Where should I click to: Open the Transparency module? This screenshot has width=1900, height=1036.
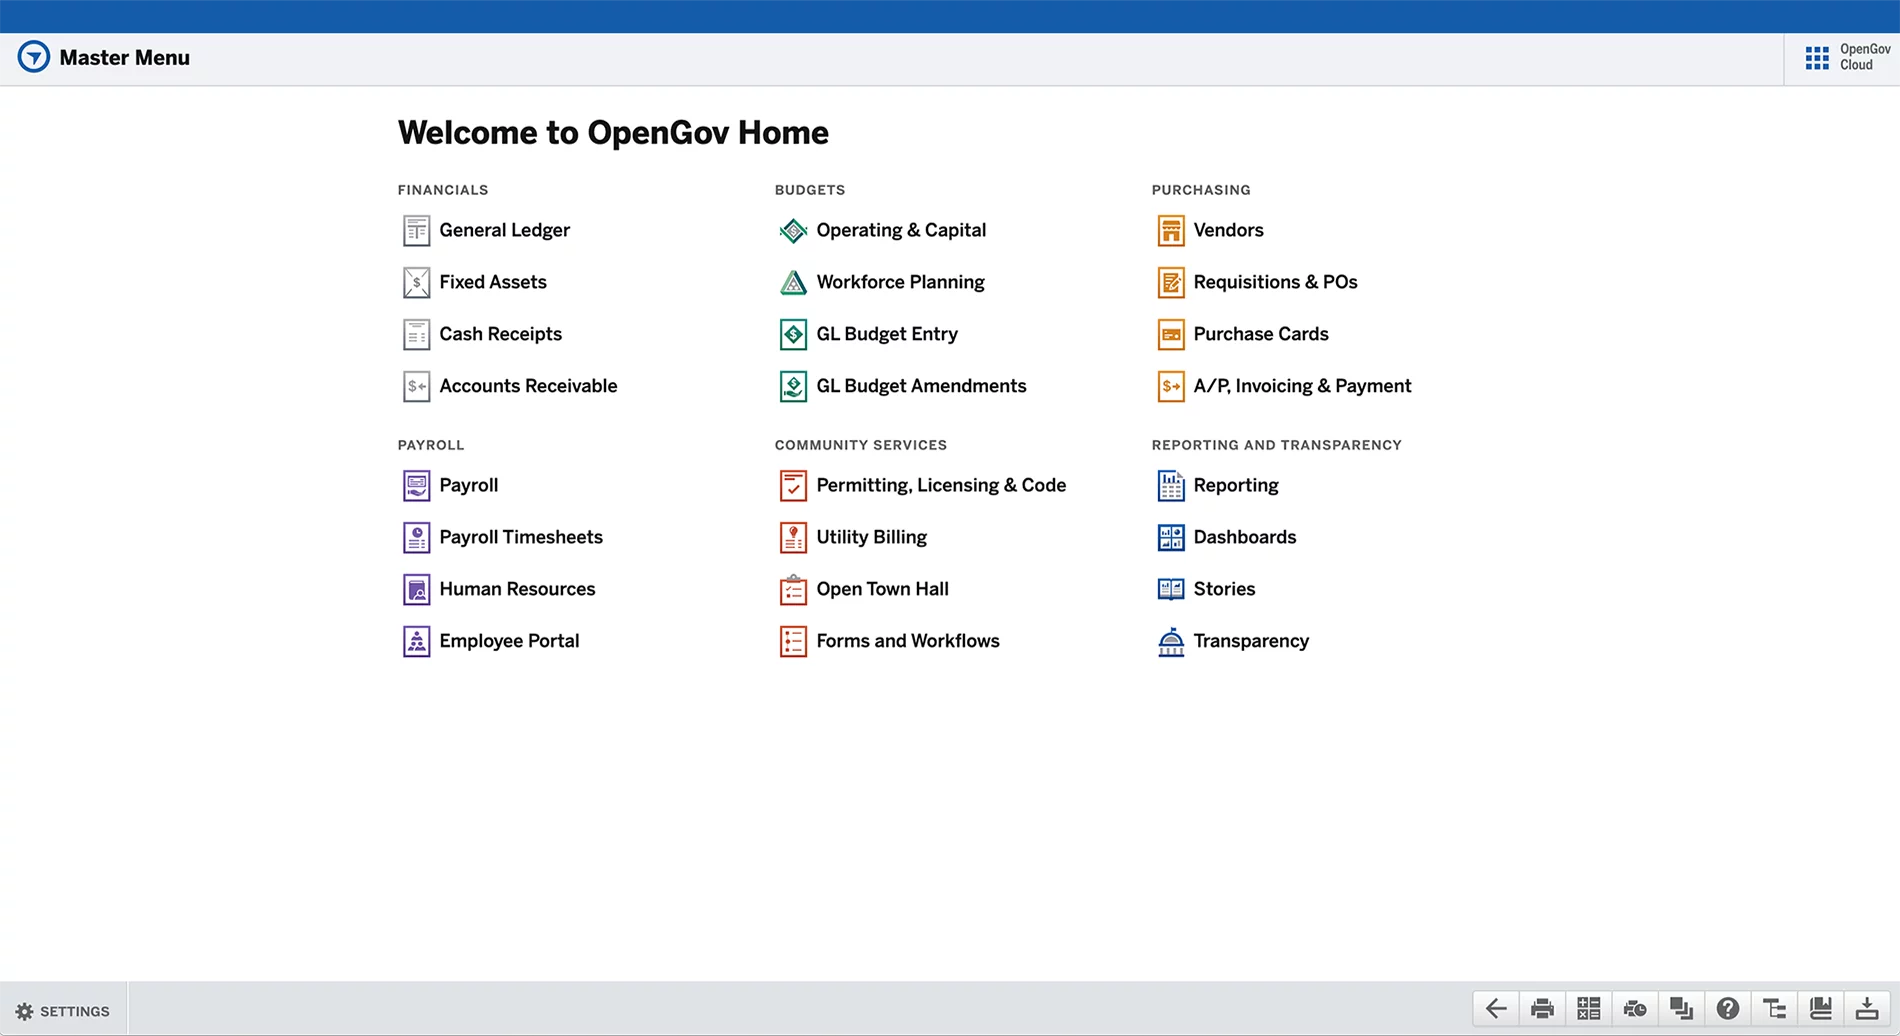(x=1251, y=641)
